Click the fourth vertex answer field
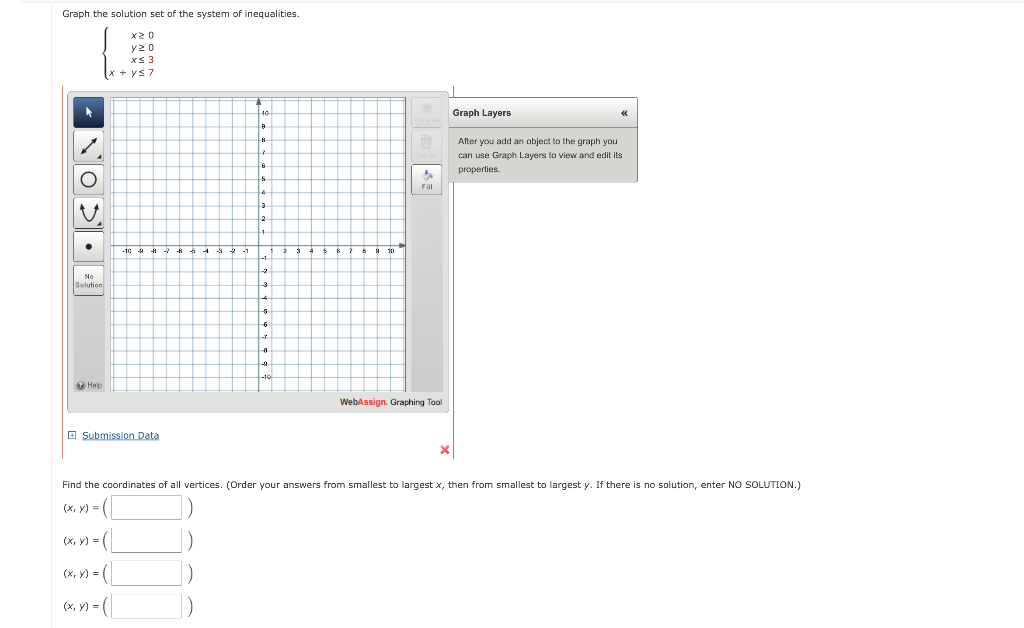This screenshot has width=1024, height=628. 145,605
